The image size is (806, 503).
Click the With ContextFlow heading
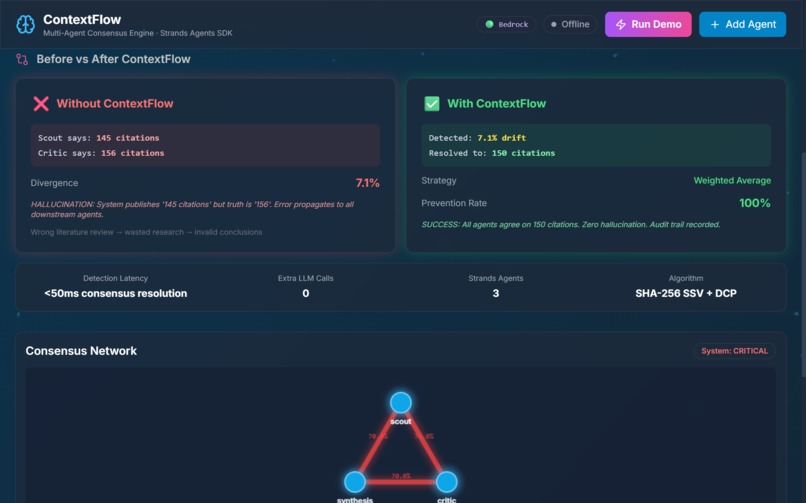(x=497, y=103)
